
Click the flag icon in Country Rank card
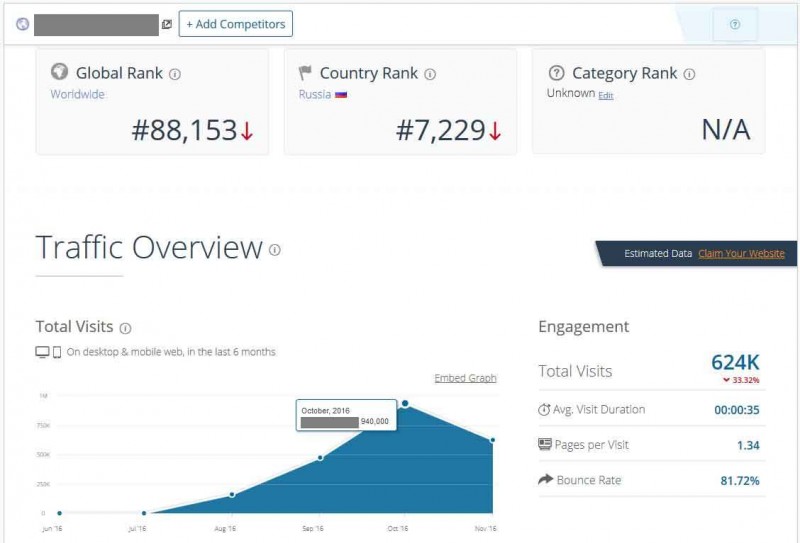pyautogui.click(x=306, y=73)
